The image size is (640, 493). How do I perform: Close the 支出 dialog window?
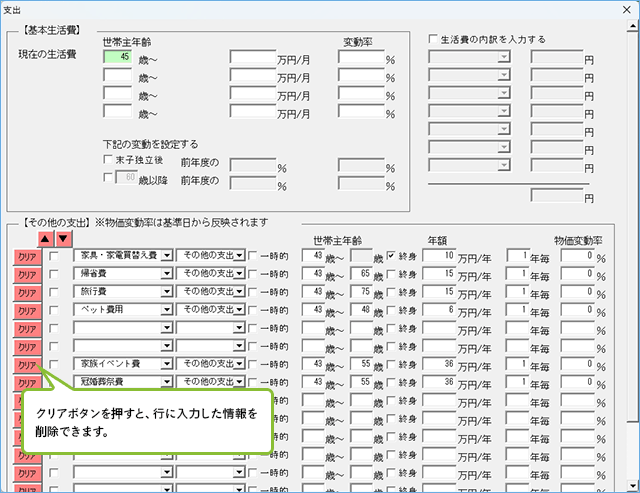[x=627, y=9]
